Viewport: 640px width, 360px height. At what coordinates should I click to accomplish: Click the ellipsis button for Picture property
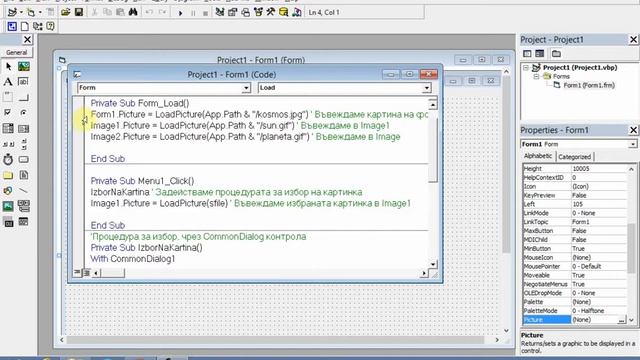(x=621, y=320)
